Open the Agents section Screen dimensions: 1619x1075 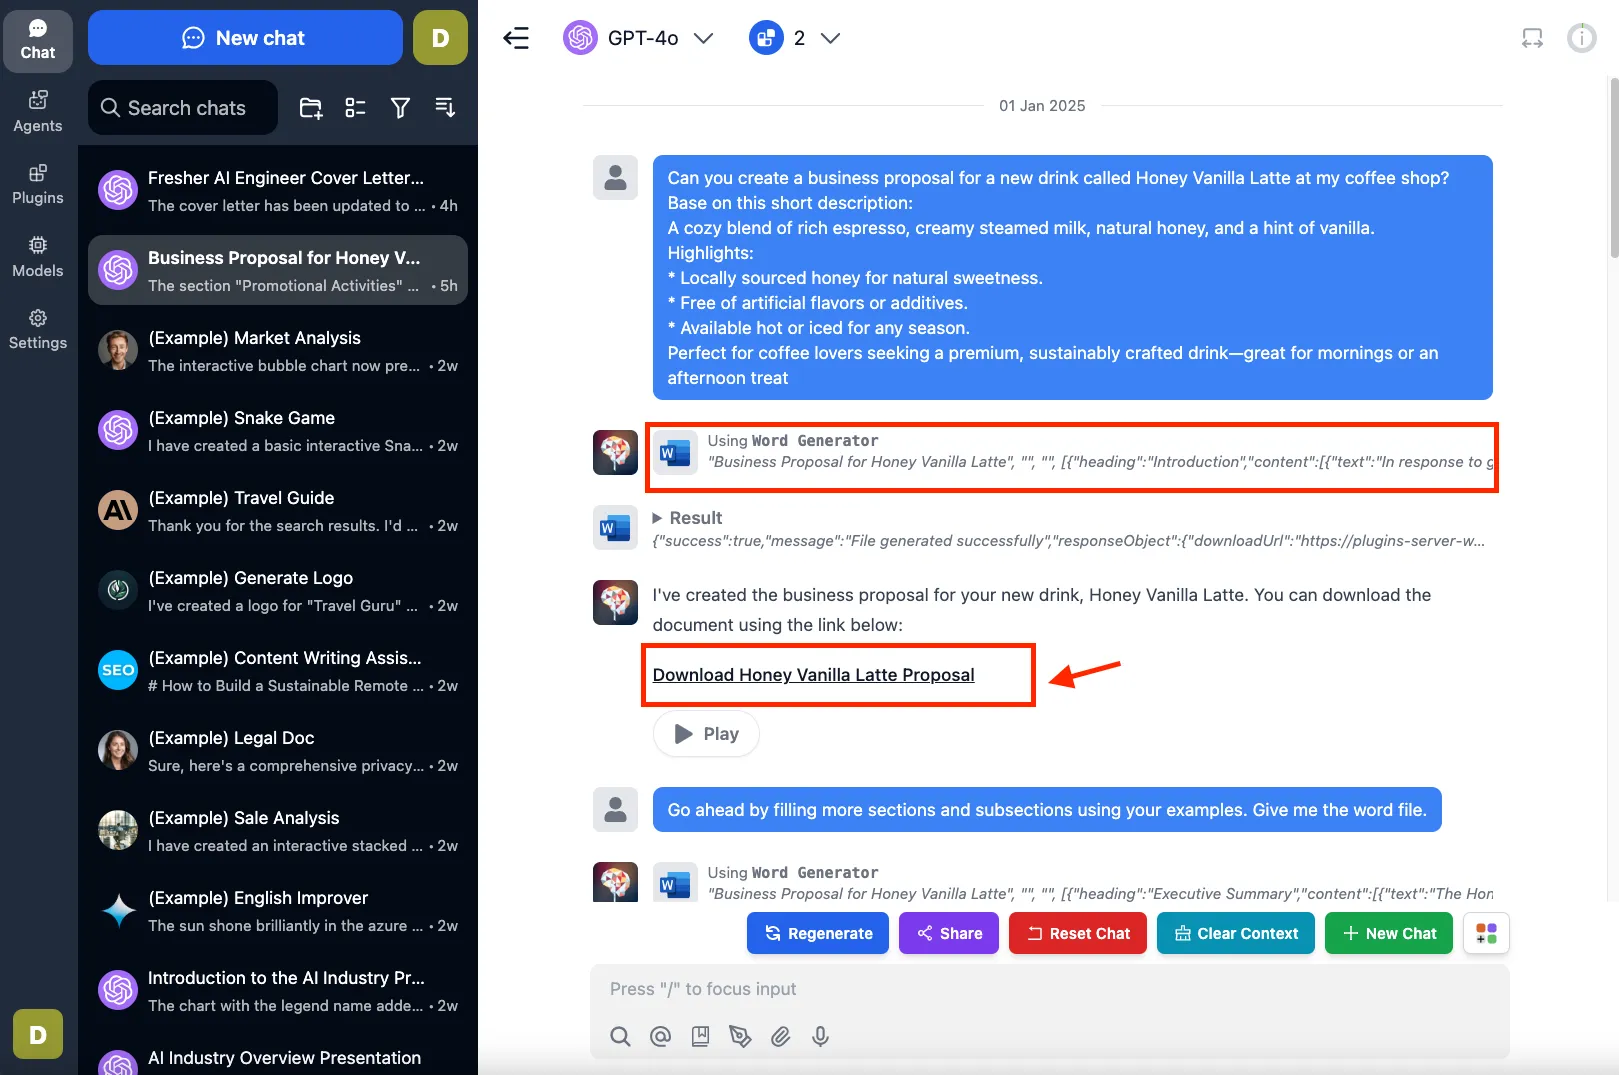pyautogui.click(x=38, y=112)
